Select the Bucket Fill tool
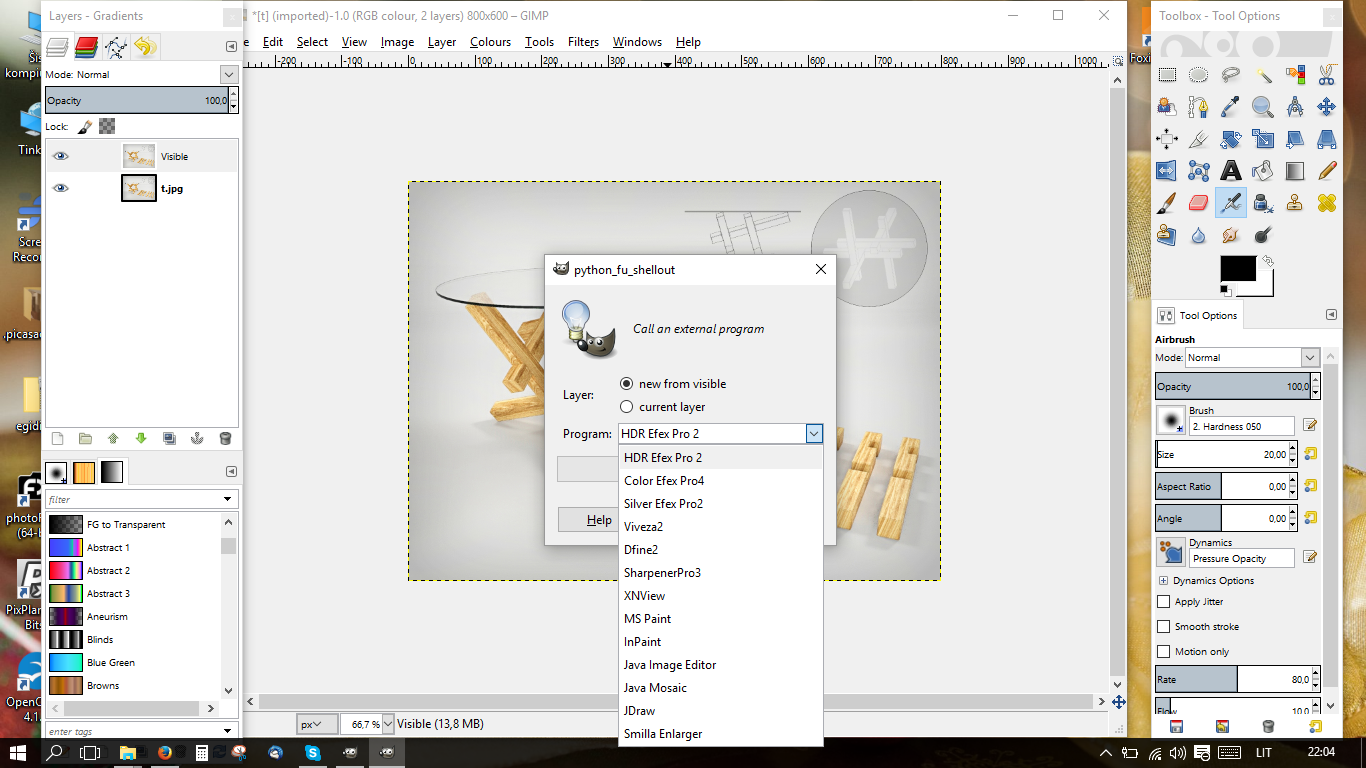This screenshot has height=768, width=1366. pos(1263,171)
